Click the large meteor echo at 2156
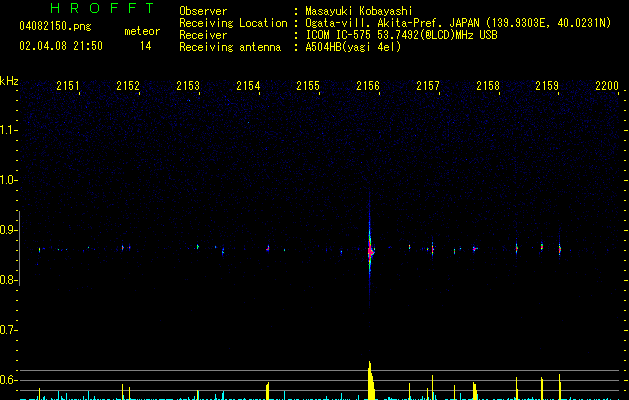This screenshot has width=629, height=400. (x=370, y=252)
